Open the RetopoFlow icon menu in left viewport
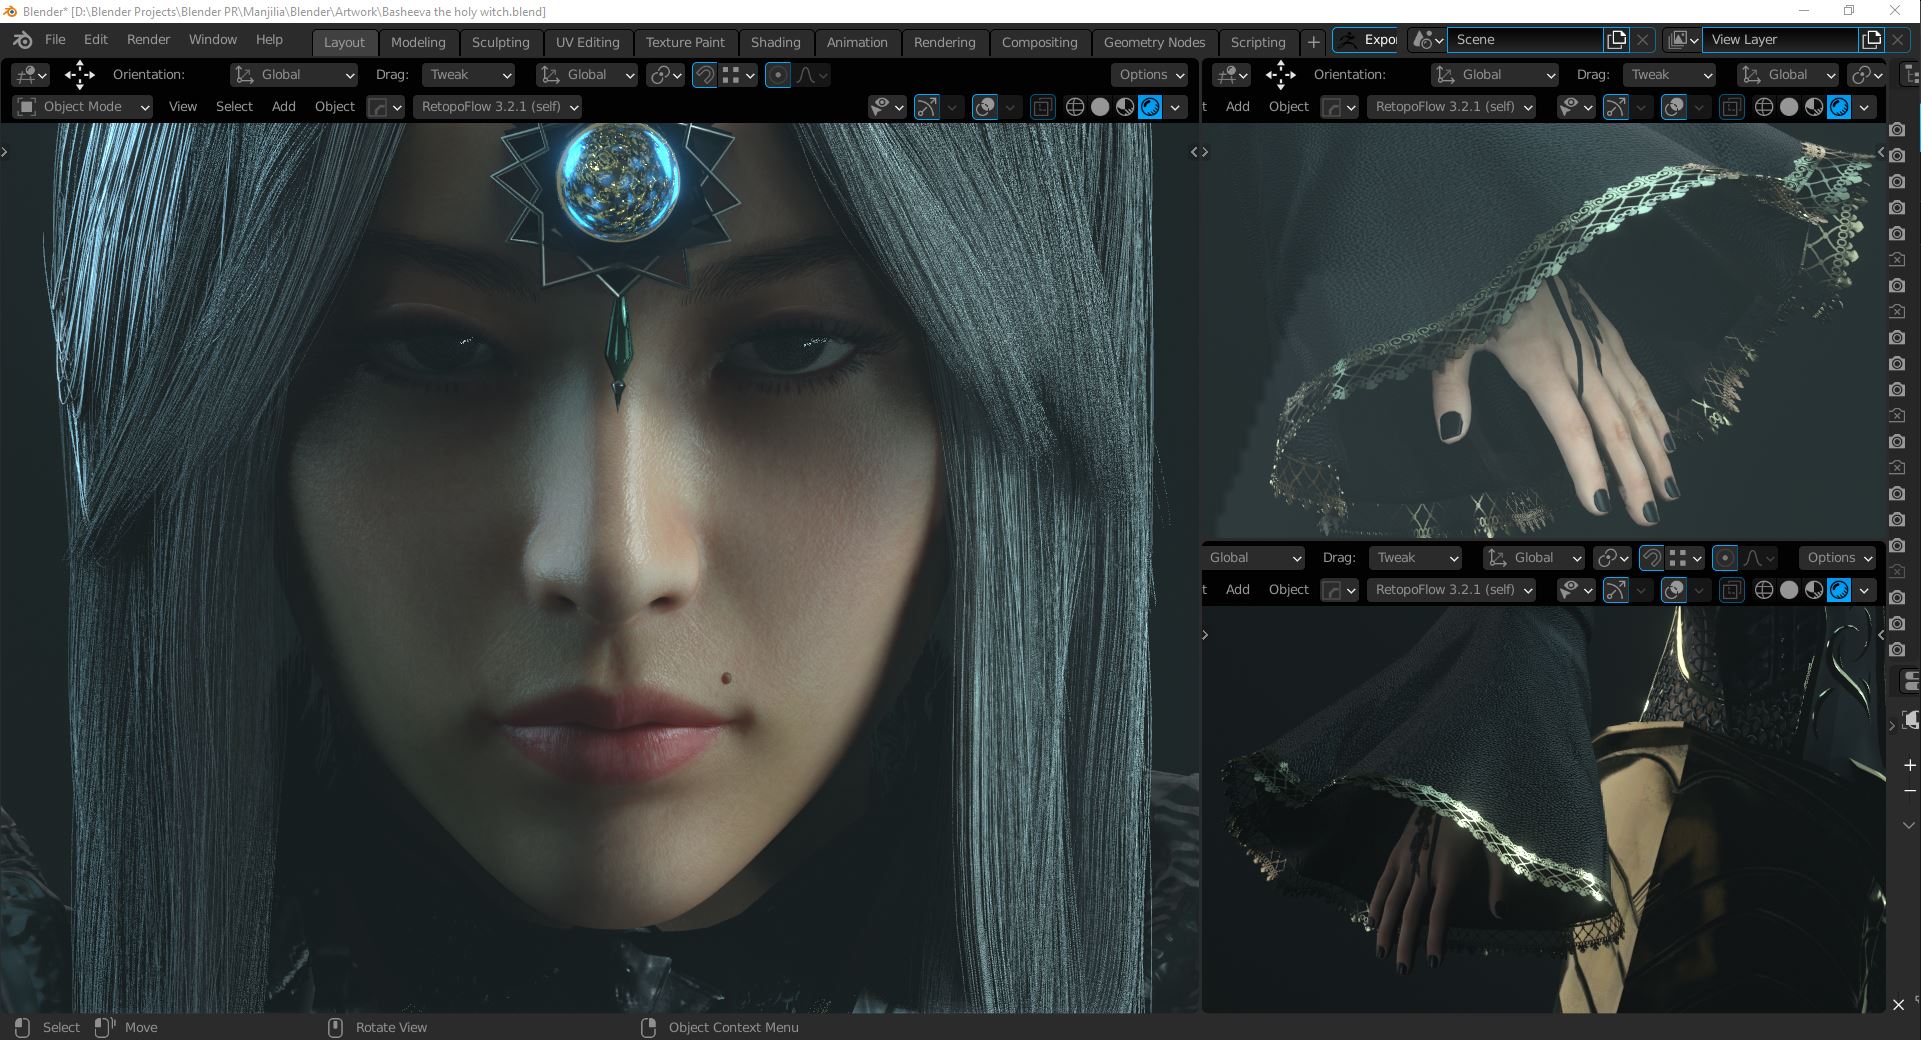The width and height of the screenshot is (1921, 1040). (385, 107)
